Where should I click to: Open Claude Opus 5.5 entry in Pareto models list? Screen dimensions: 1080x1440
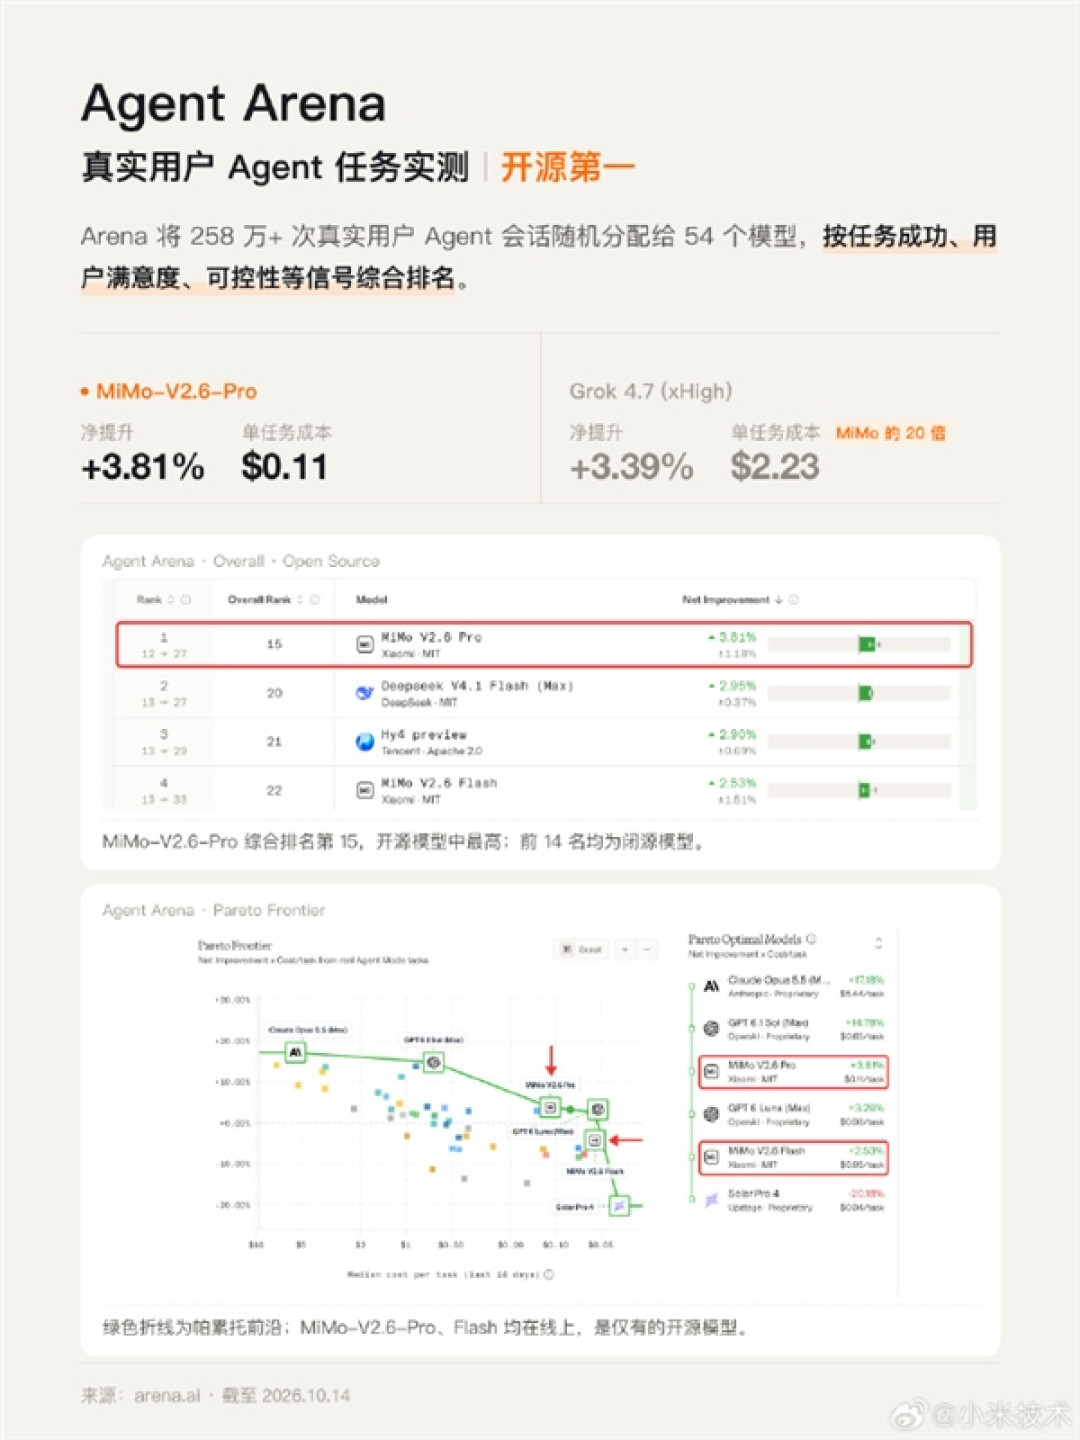click(x=792, y=986)
